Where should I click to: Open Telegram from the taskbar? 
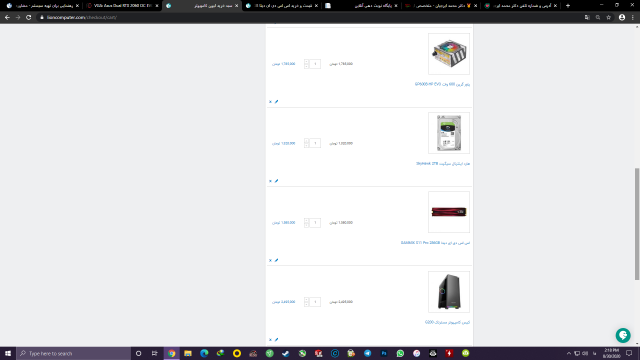pyautogui.click(x=367, y=353)
